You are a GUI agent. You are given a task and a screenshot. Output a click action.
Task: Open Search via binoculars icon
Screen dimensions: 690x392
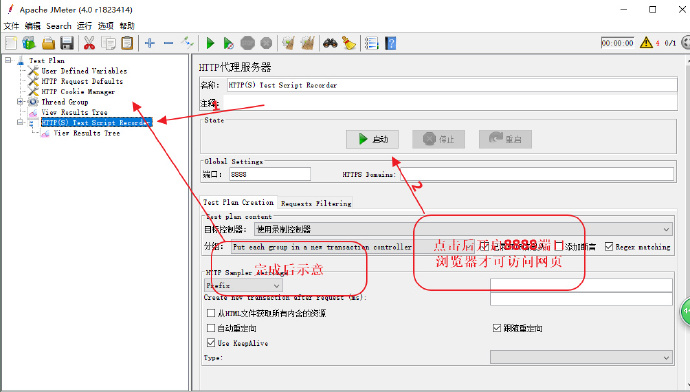click(x=330, y=43)
